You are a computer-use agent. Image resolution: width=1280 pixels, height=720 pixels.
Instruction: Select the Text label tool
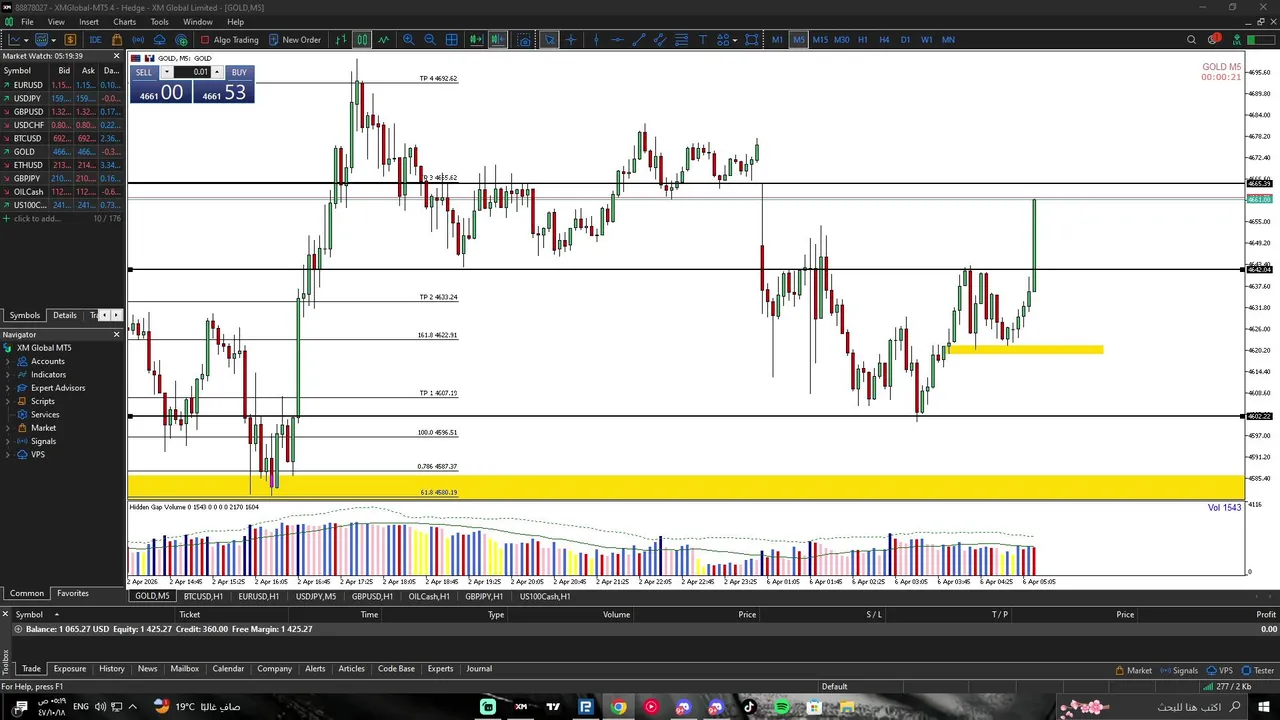(x=703, y=40)
